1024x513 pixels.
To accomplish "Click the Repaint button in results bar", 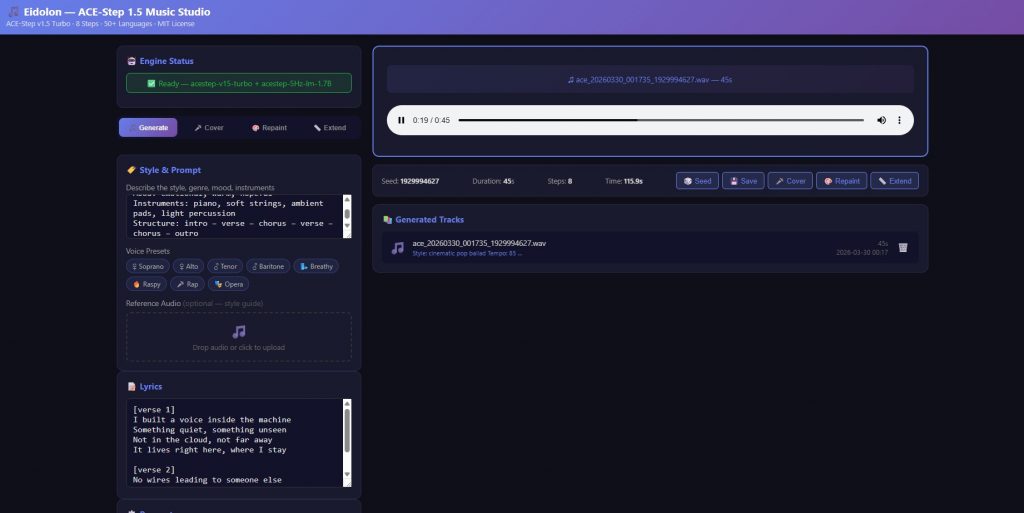I will pyautogui.click(x=842, y=181).
